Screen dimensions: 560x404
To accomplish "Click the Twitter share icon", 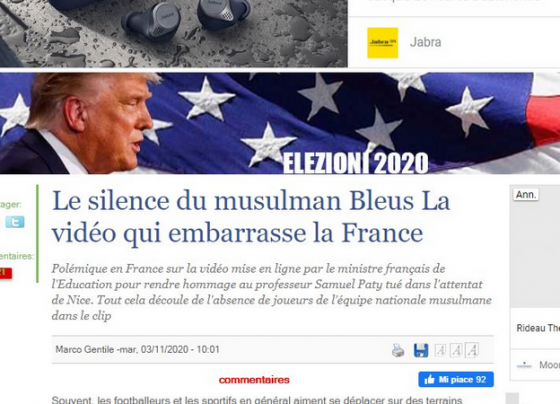I will click(x=15, y=222).
